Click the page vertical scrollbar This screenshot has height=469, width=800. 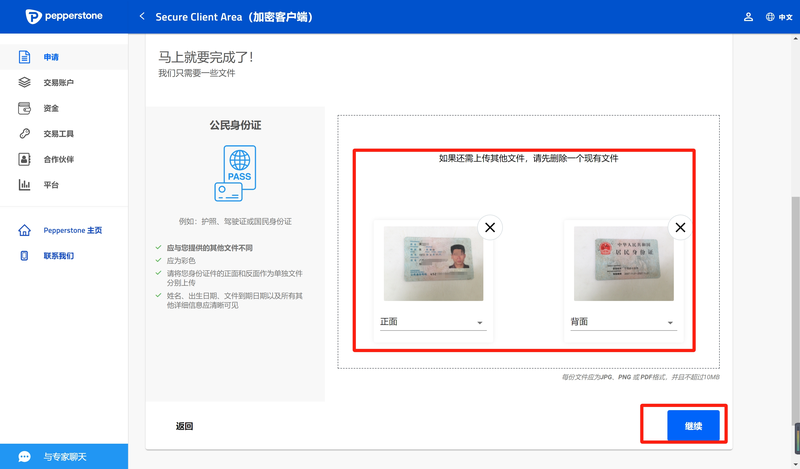pyautogui.click(x=796, y=309)
